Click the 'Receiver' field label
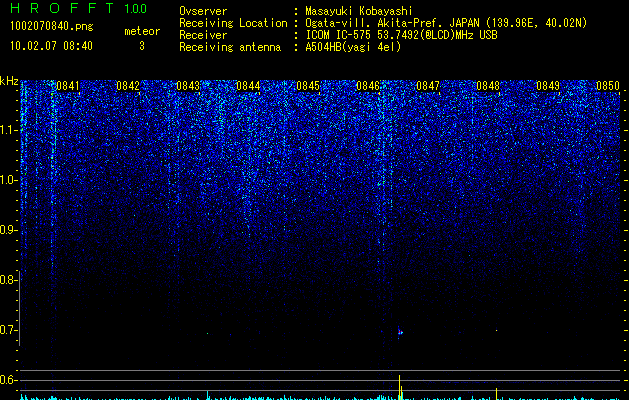Screen dimensions: 629x400 pos(203,35)
